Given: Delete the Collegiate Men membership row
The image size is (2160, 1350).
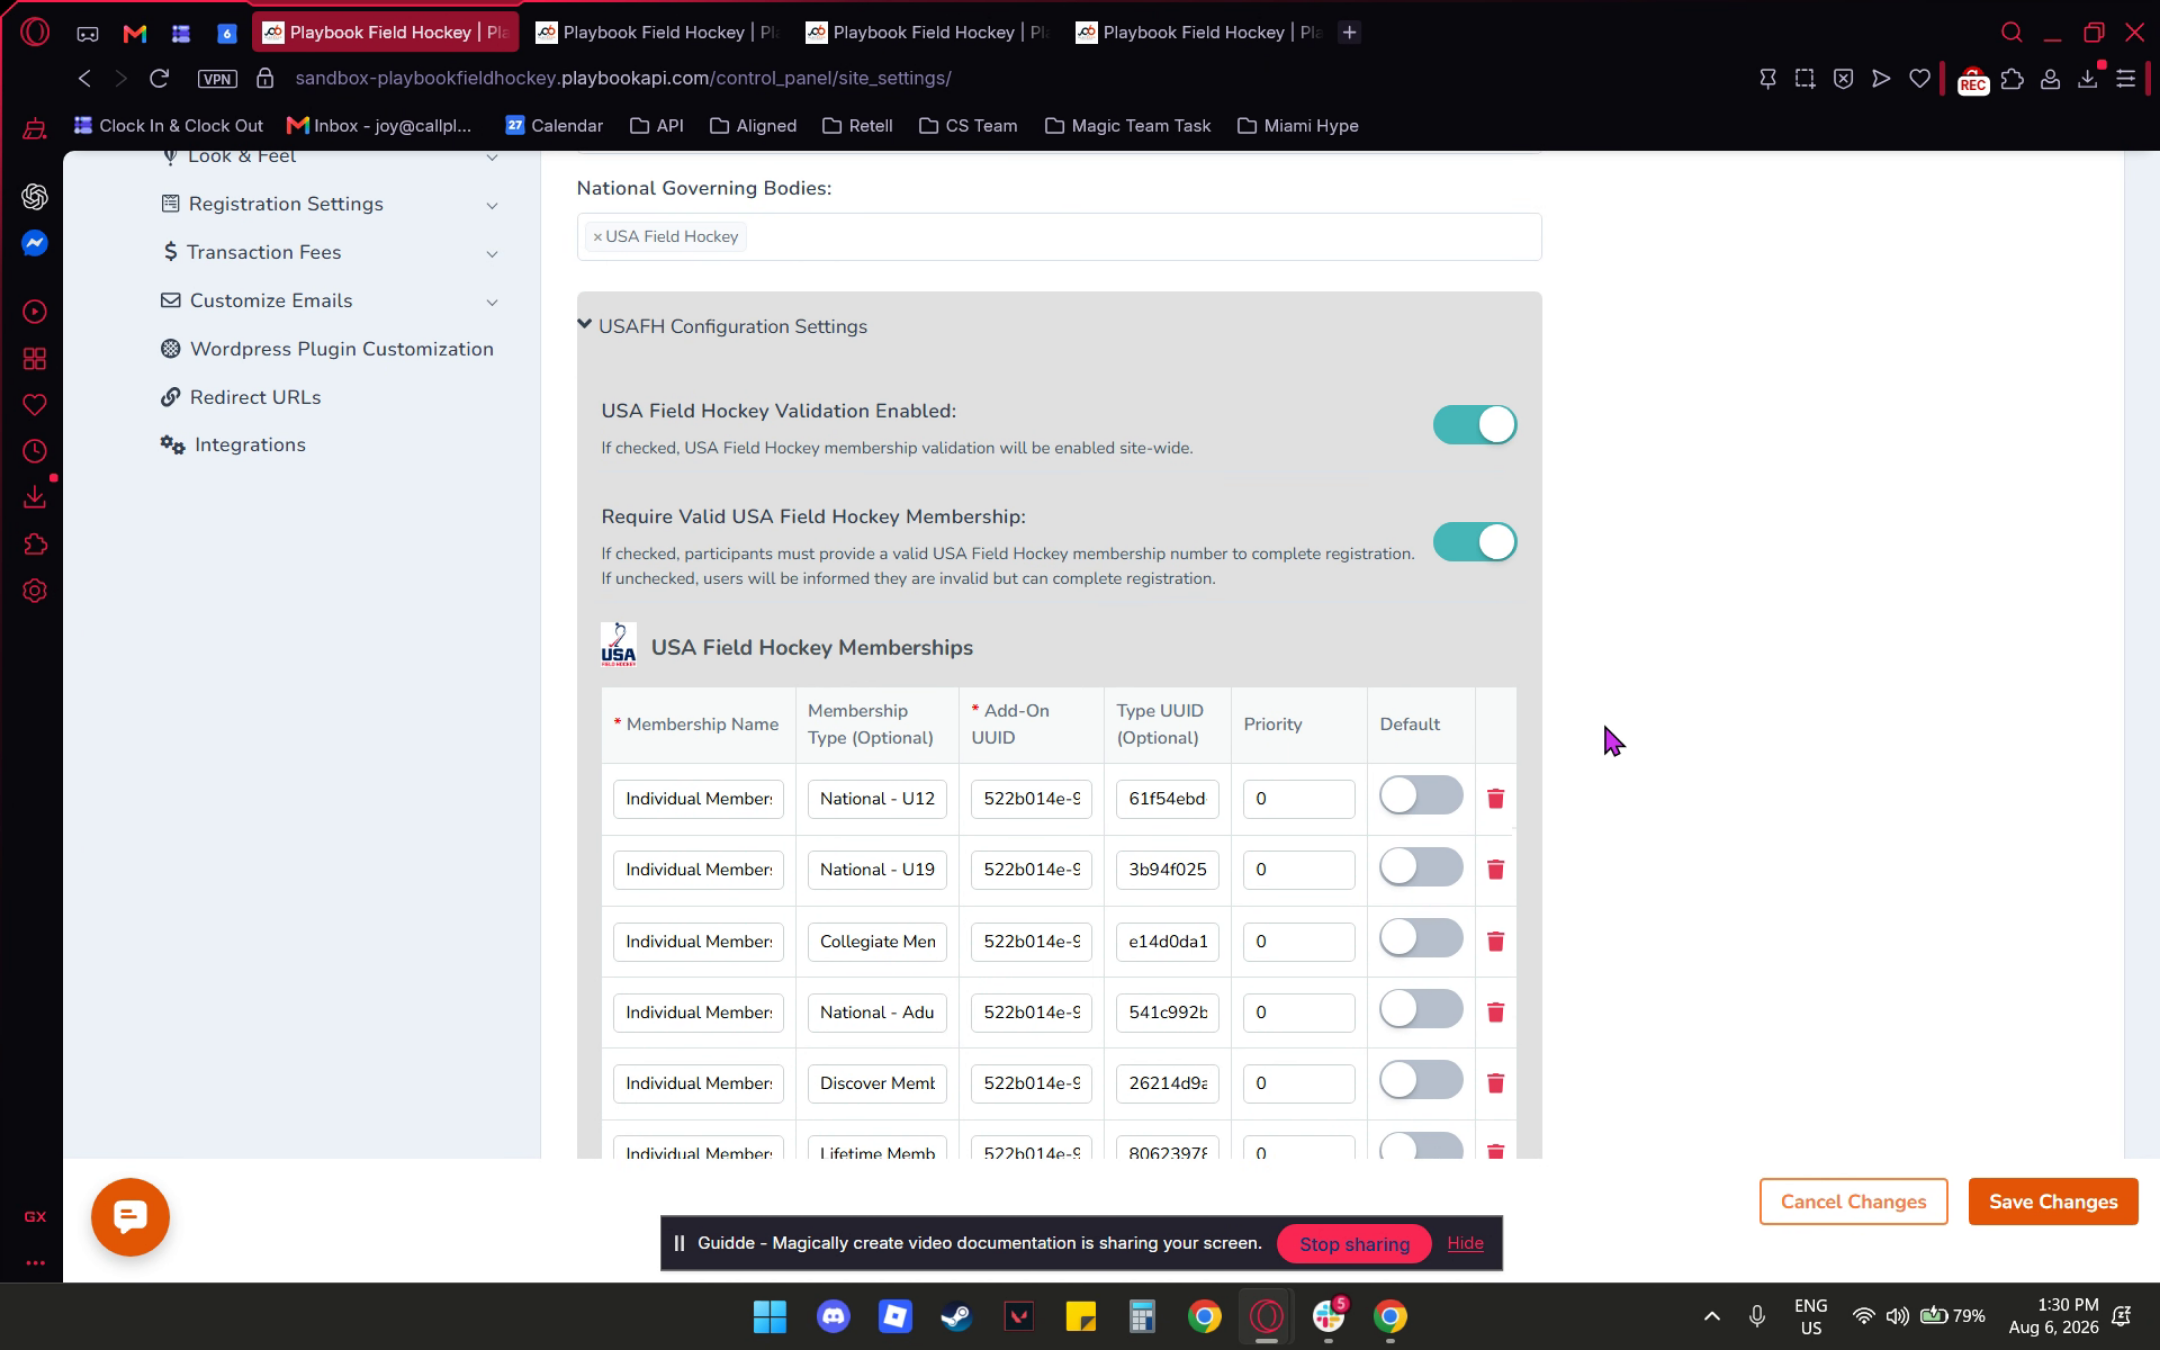Looking at the screenshot, I should (x=1495, y=941).
